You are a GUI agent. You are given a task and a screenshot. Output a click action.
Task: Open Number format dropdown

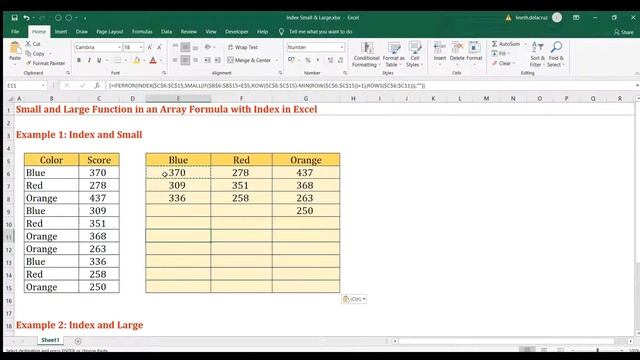[342, 47]
